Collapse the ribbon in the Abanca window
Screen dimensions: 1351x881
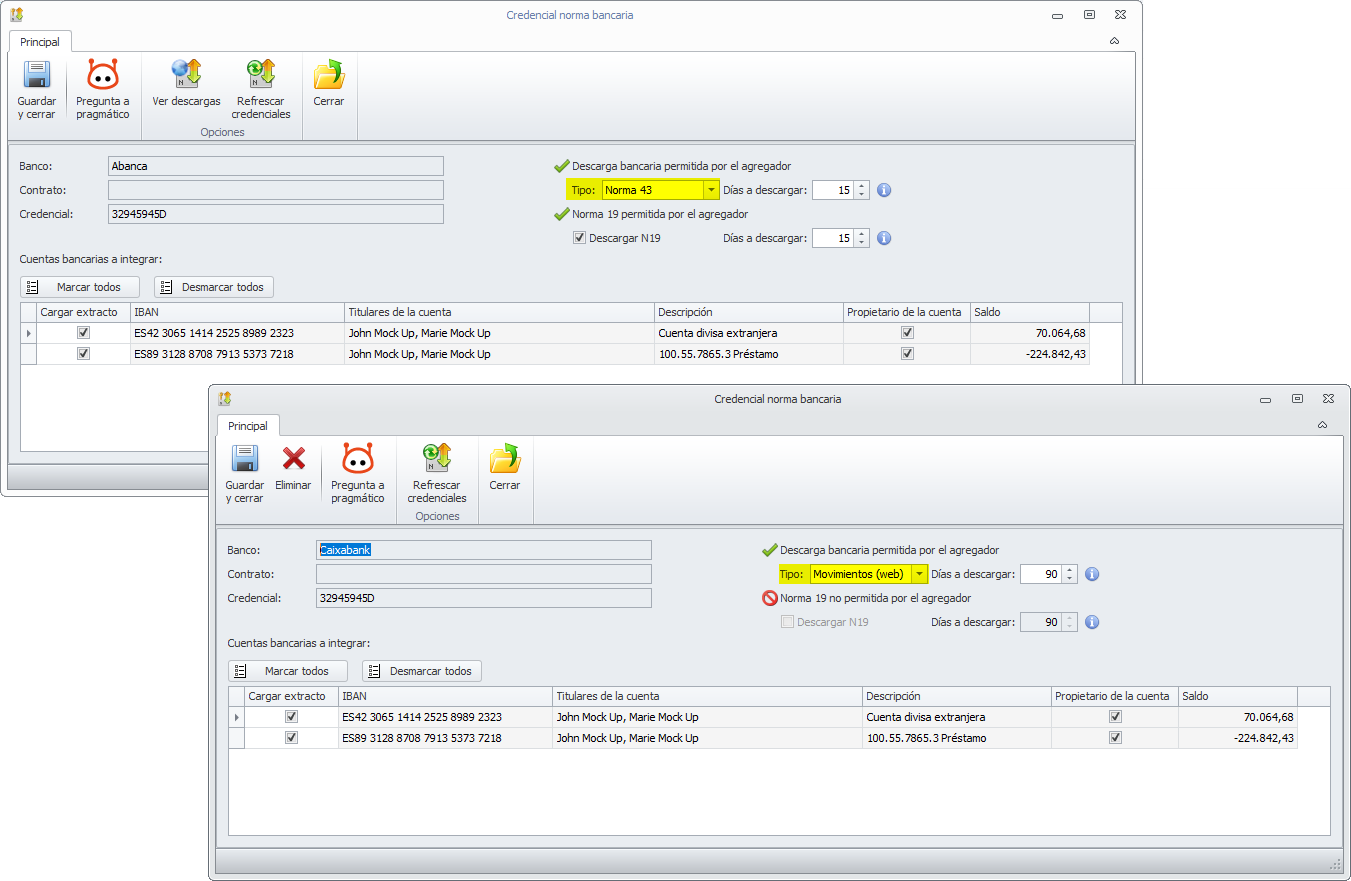1114,42
